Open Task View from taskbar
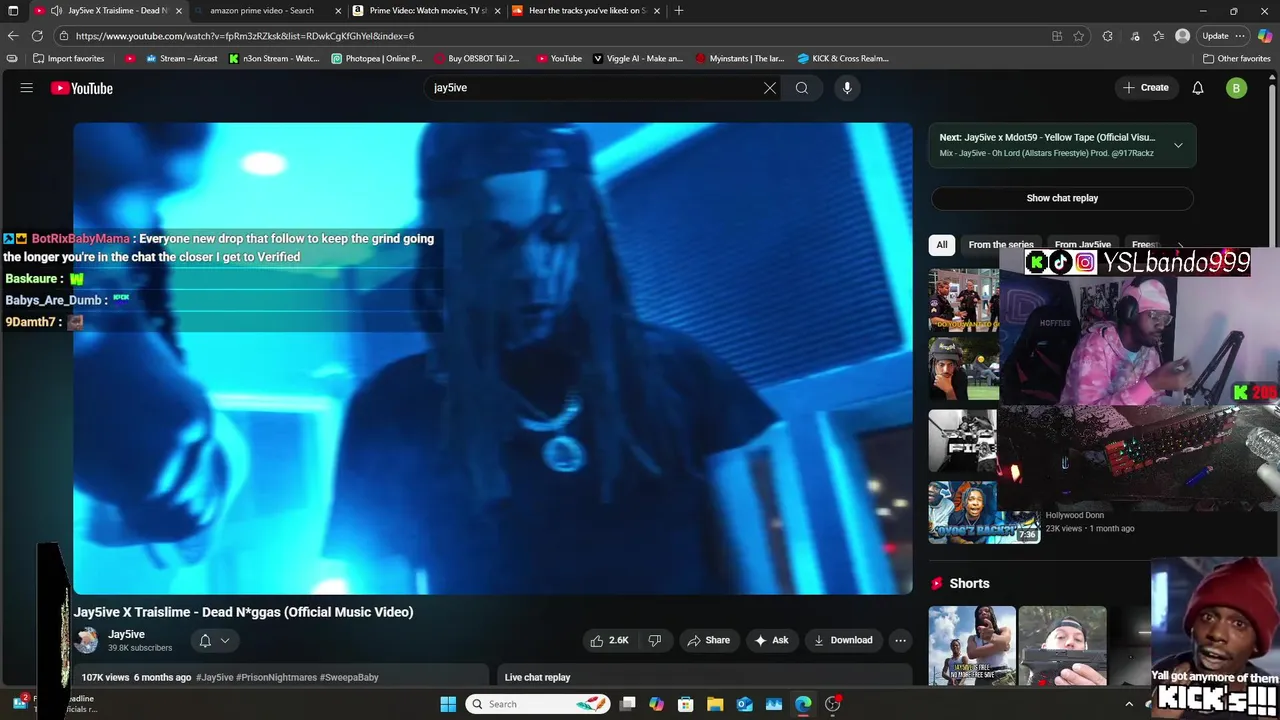The width and height of the screenshot is (1280, 720). pos(627,704)
